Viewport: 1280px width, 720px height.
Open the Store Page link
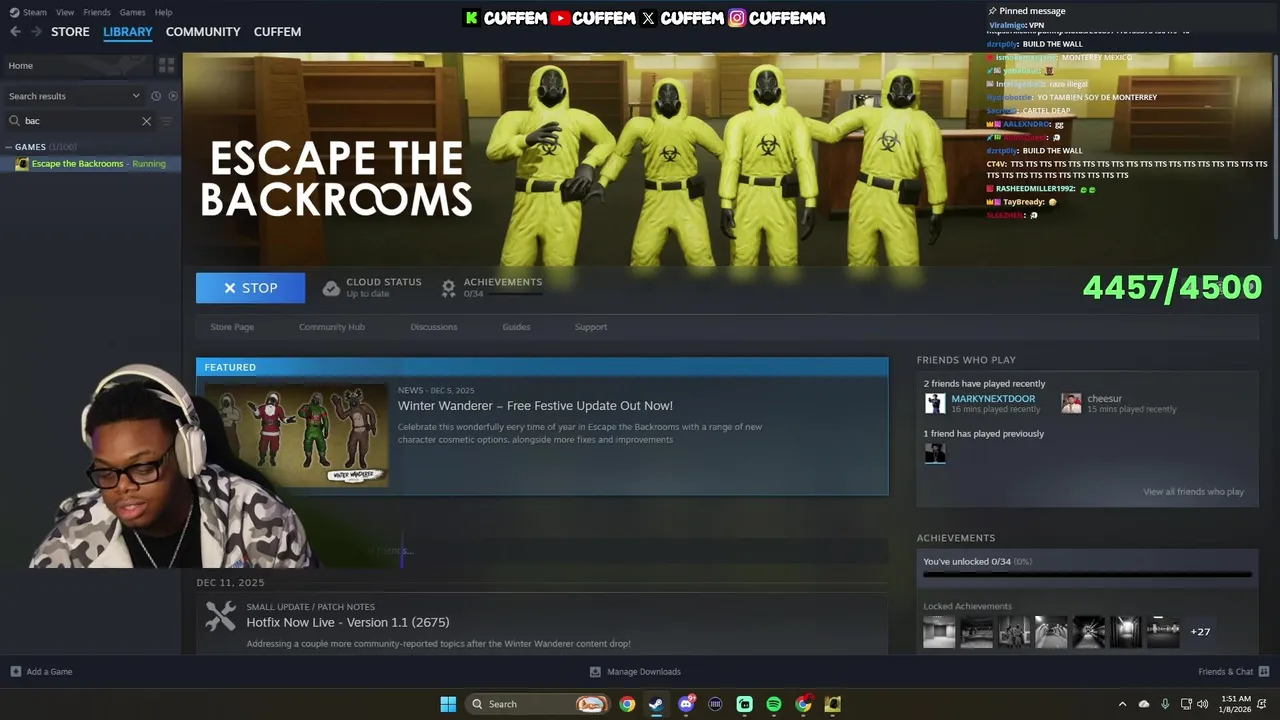(x=232, y=327)
